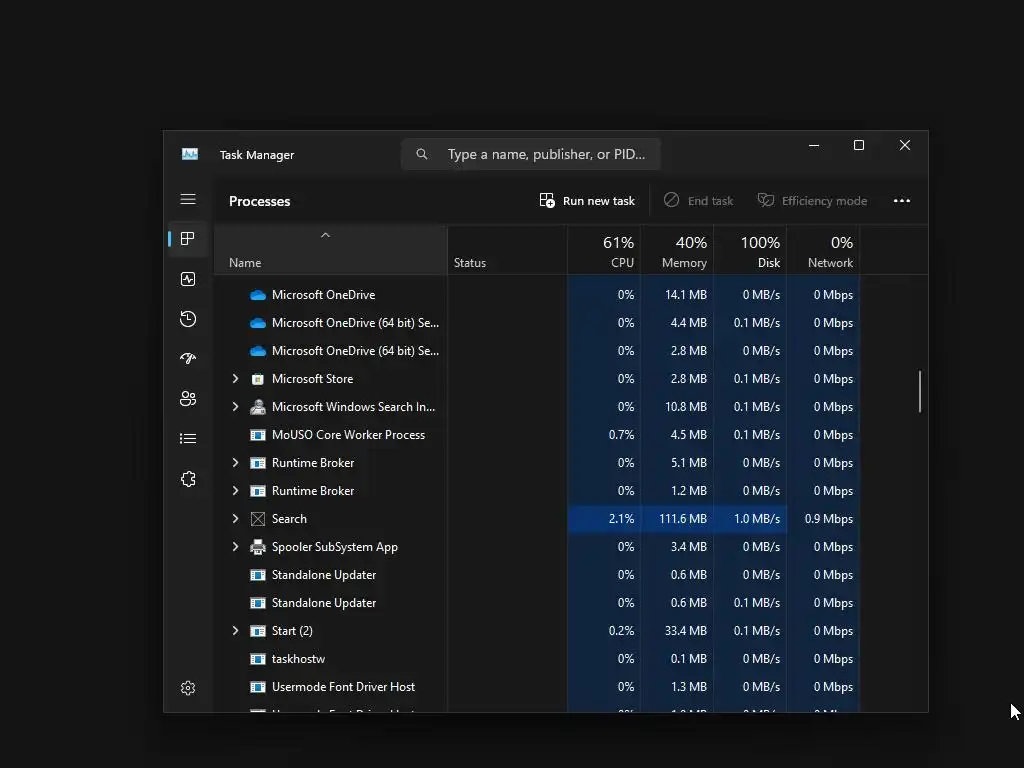The width and height of the screenshot is (1024, 768).
Task: Click the Task Manager app icon
Action: click(189, 154)
